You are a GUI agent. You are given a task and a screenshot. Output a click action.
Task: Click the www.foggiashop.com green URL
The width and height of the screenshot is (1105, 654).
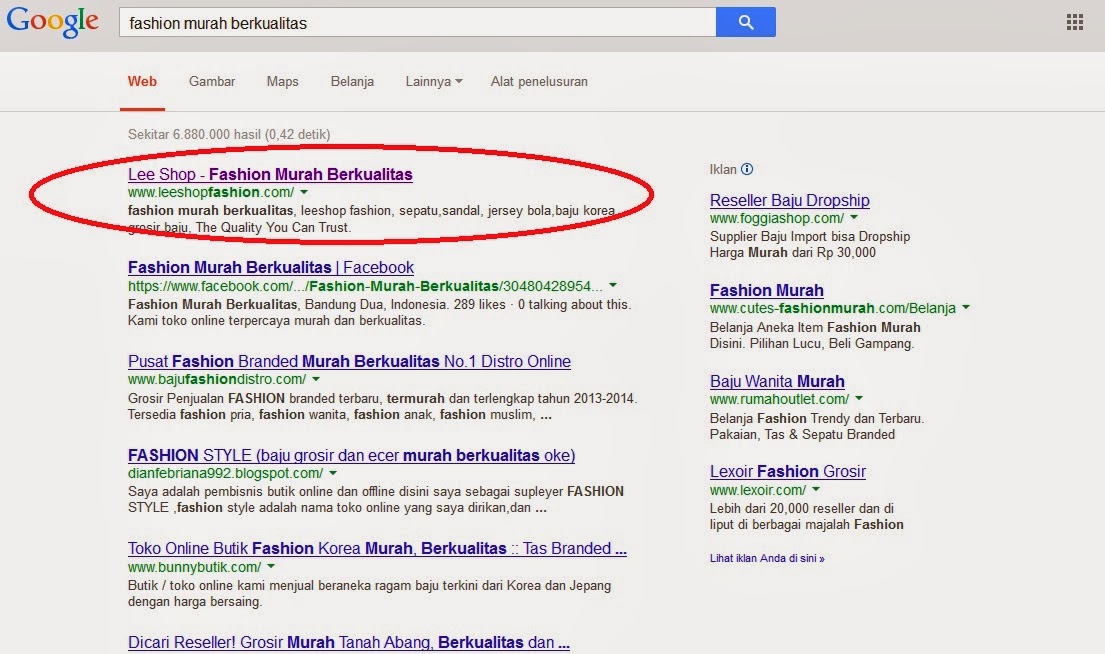click(777, 218)
